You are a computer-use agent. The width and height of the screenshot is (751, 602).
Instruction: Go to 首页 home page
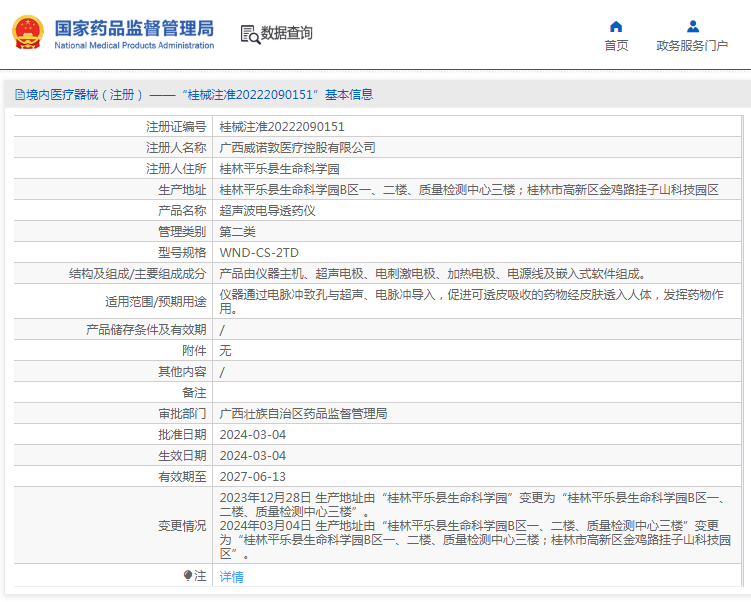tap(616, 45)
